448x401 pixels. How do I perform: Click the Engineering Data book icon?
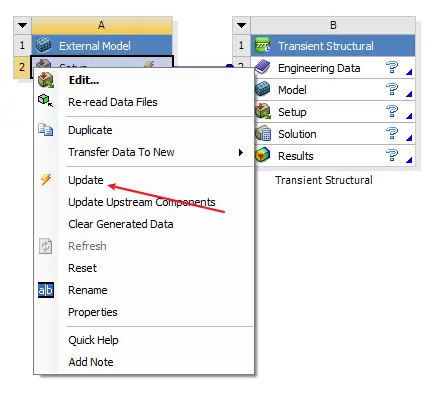[263, 67]
